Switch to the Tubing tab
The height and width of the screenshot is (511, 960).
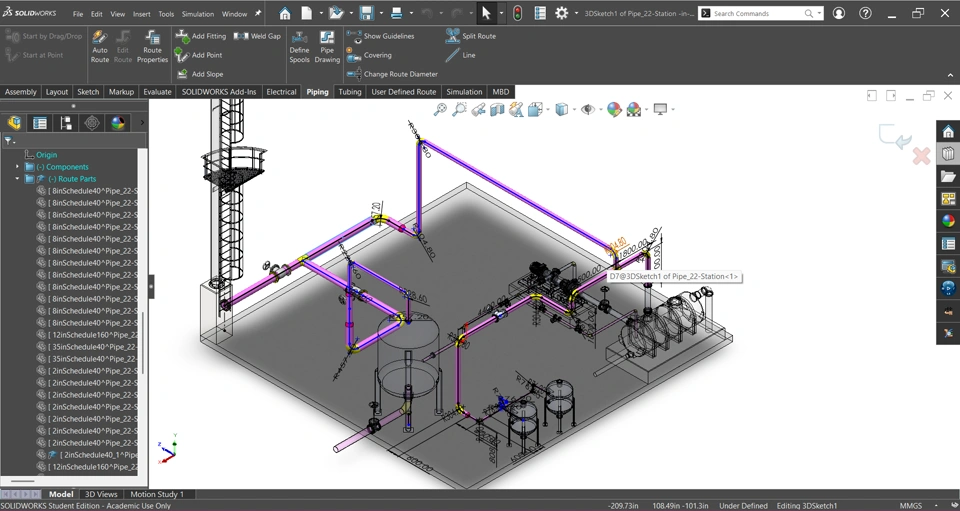(x=350, y=92)
